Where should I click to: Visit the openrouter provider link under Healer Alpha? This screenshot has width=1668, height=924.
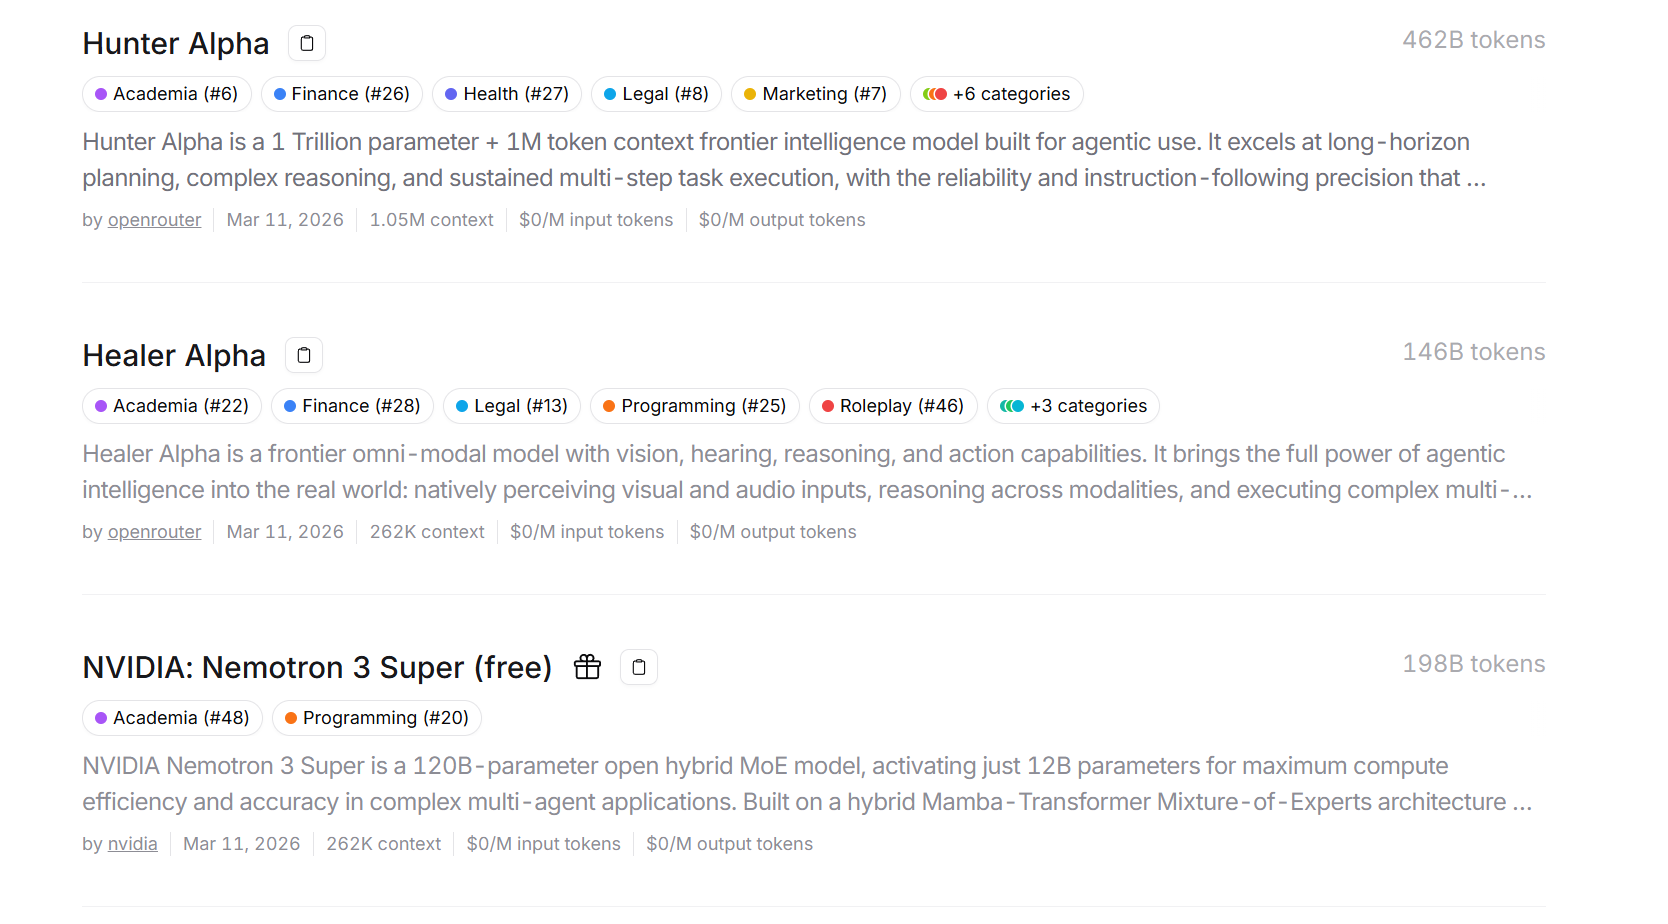point(154,532)
